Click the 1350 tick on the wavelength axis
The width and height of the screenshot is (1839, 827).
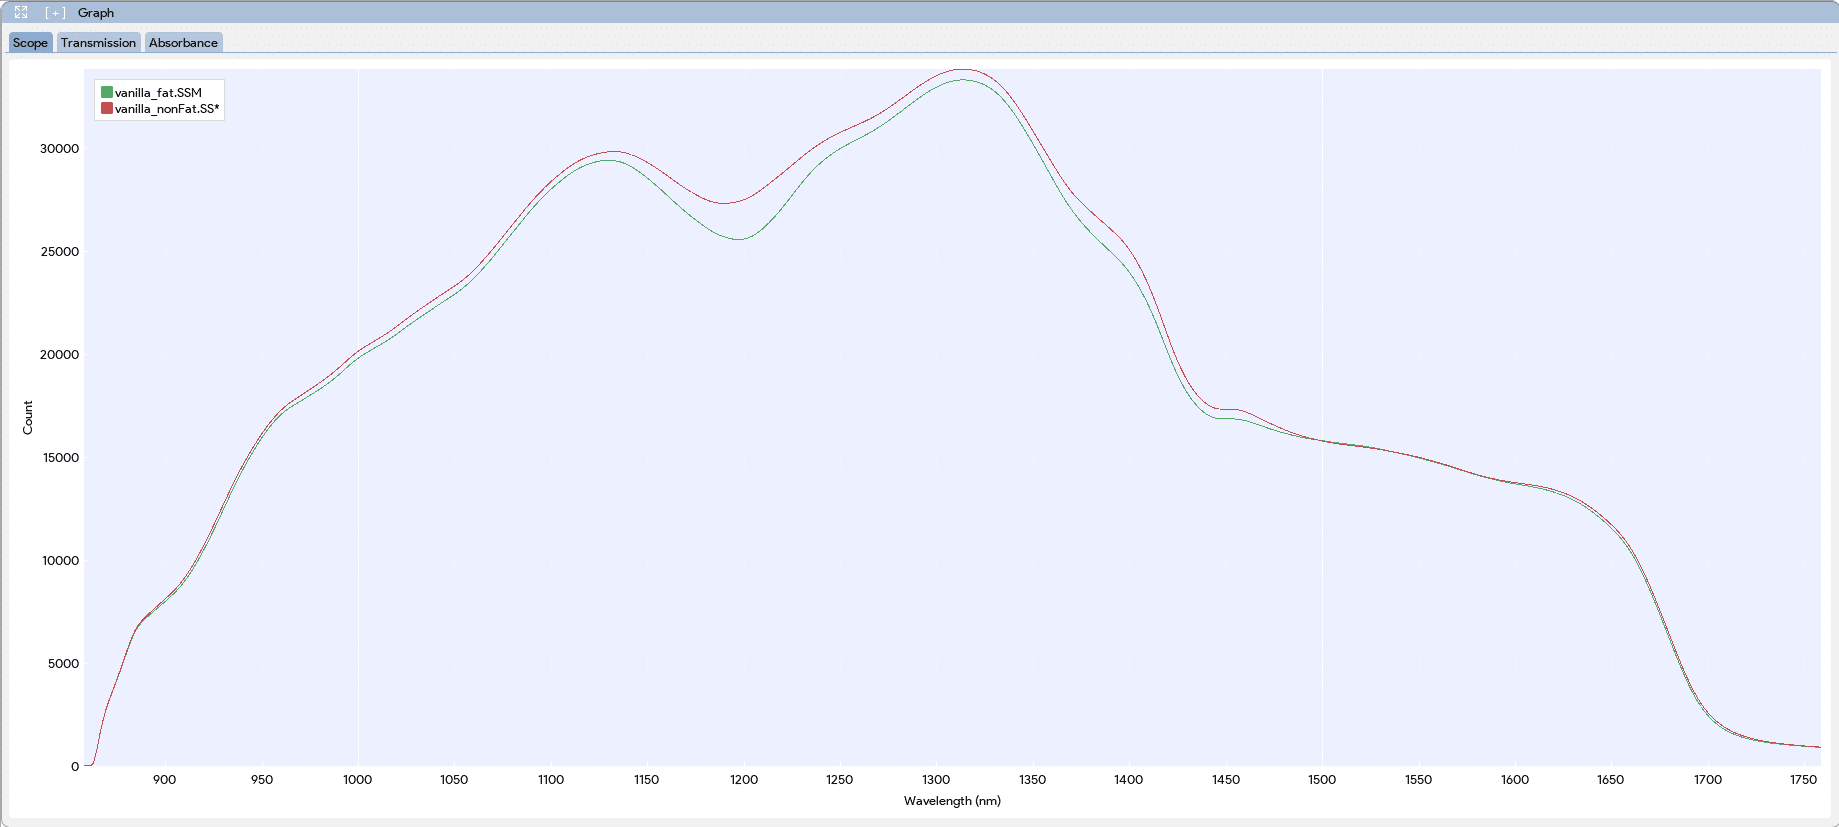click(x=1033, y=780)
